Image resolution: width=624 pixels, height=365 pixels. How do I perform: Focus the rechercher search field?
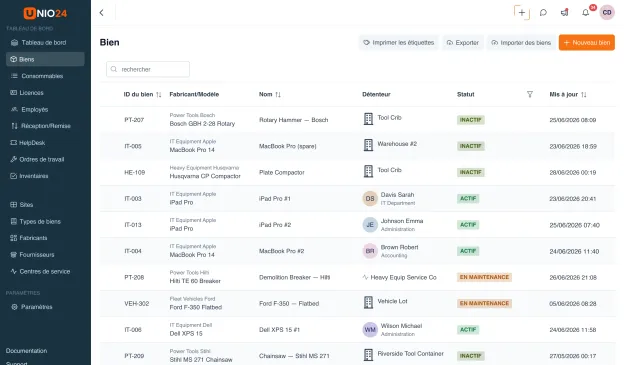(x=148, y=69)
